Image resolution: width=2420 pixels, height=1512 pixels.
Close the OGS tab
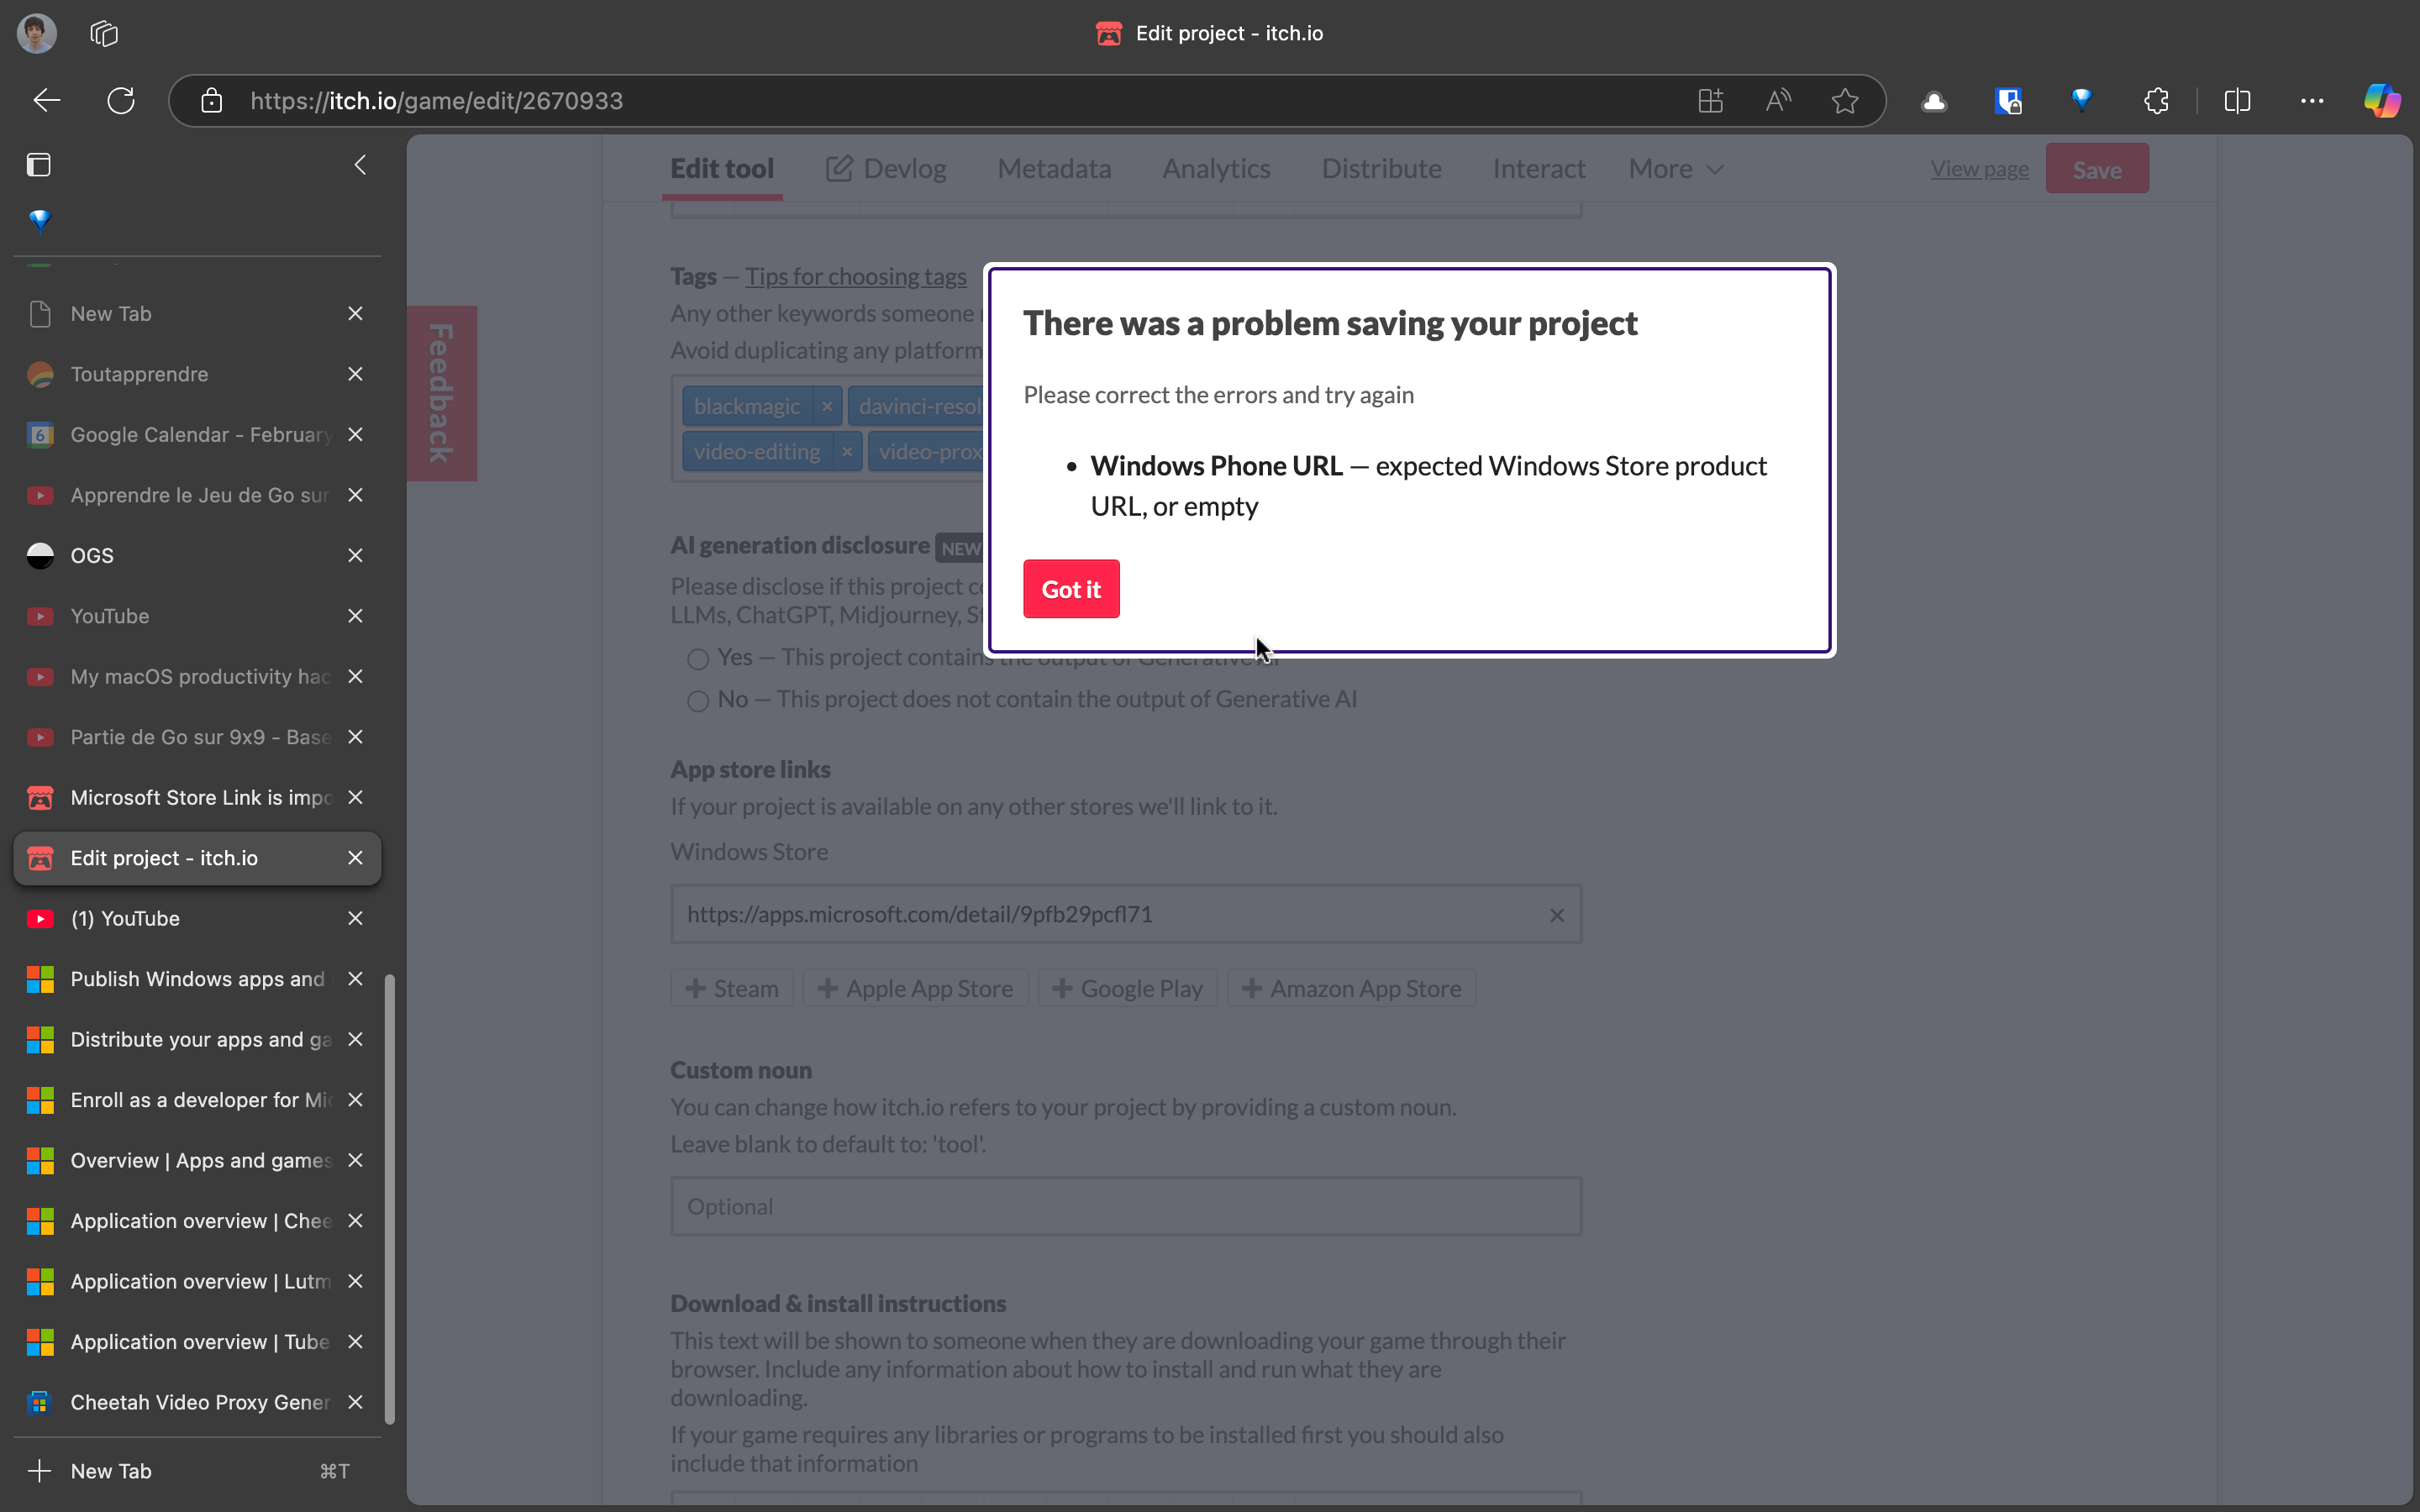pos(355,556)
